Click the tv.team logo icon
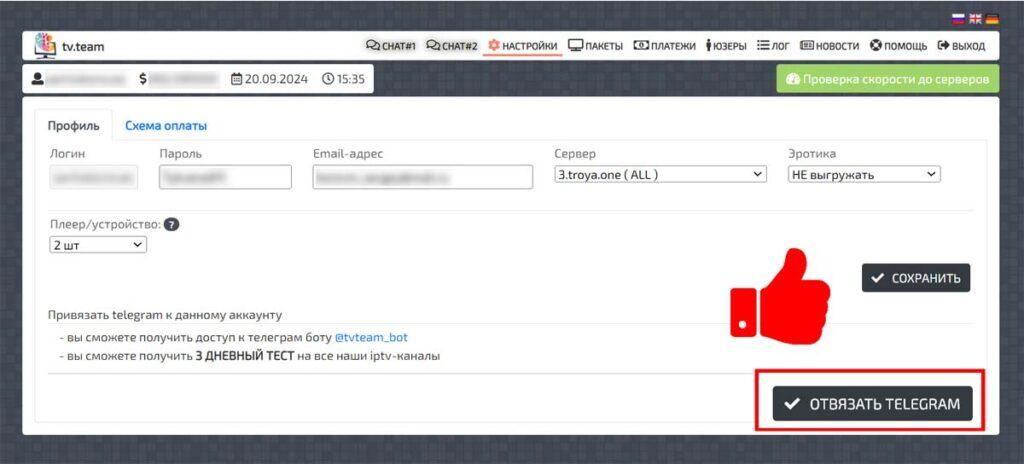The height and width of the screenshot is (464, 1024). click(x=44, y=46)
